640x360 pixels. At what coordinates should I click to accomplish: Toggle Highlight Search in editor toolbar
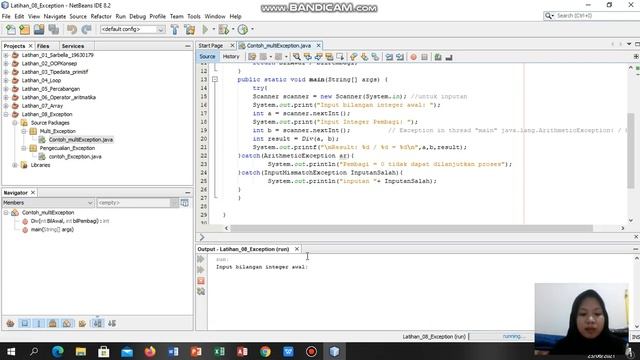coord(329,57)
